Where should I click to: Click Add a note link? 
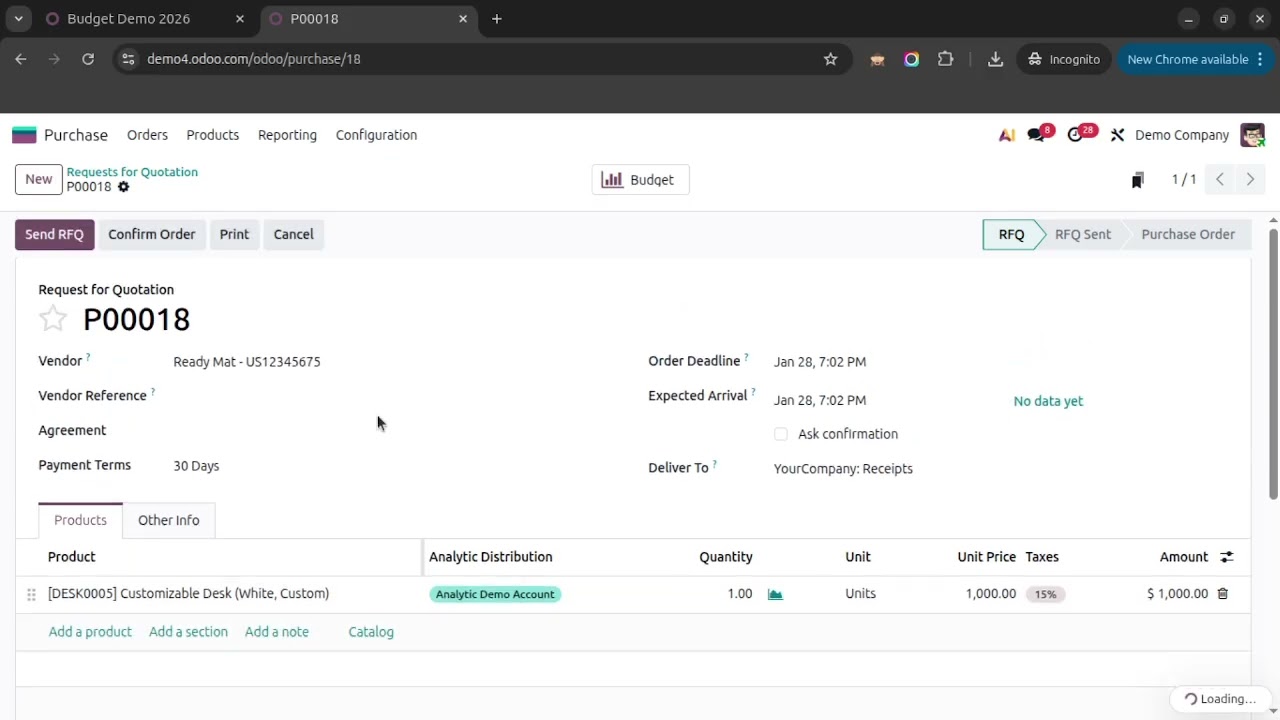pyautogui.click(x=277, y=632)
